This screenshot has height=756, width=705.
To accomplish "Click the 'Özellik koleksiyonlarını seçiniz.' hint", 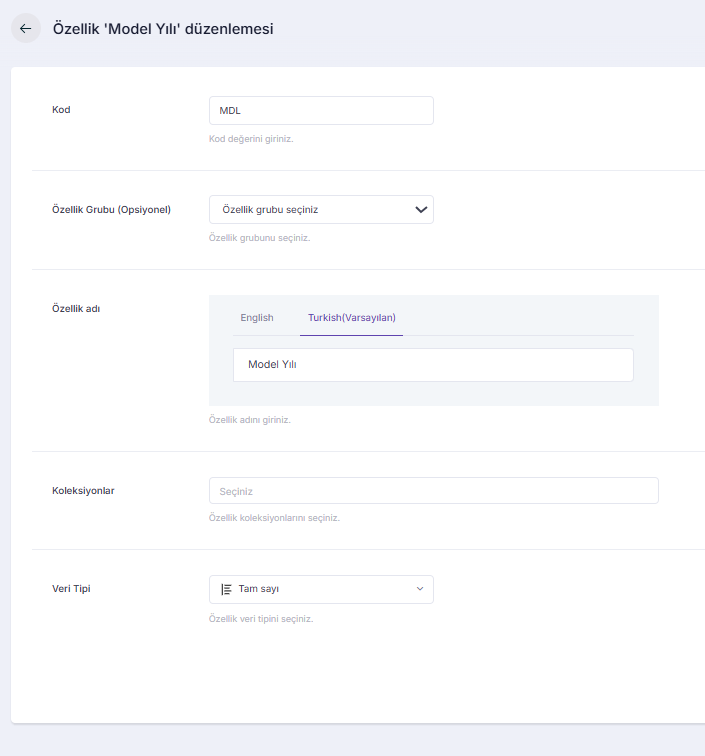I will point(274,518).
